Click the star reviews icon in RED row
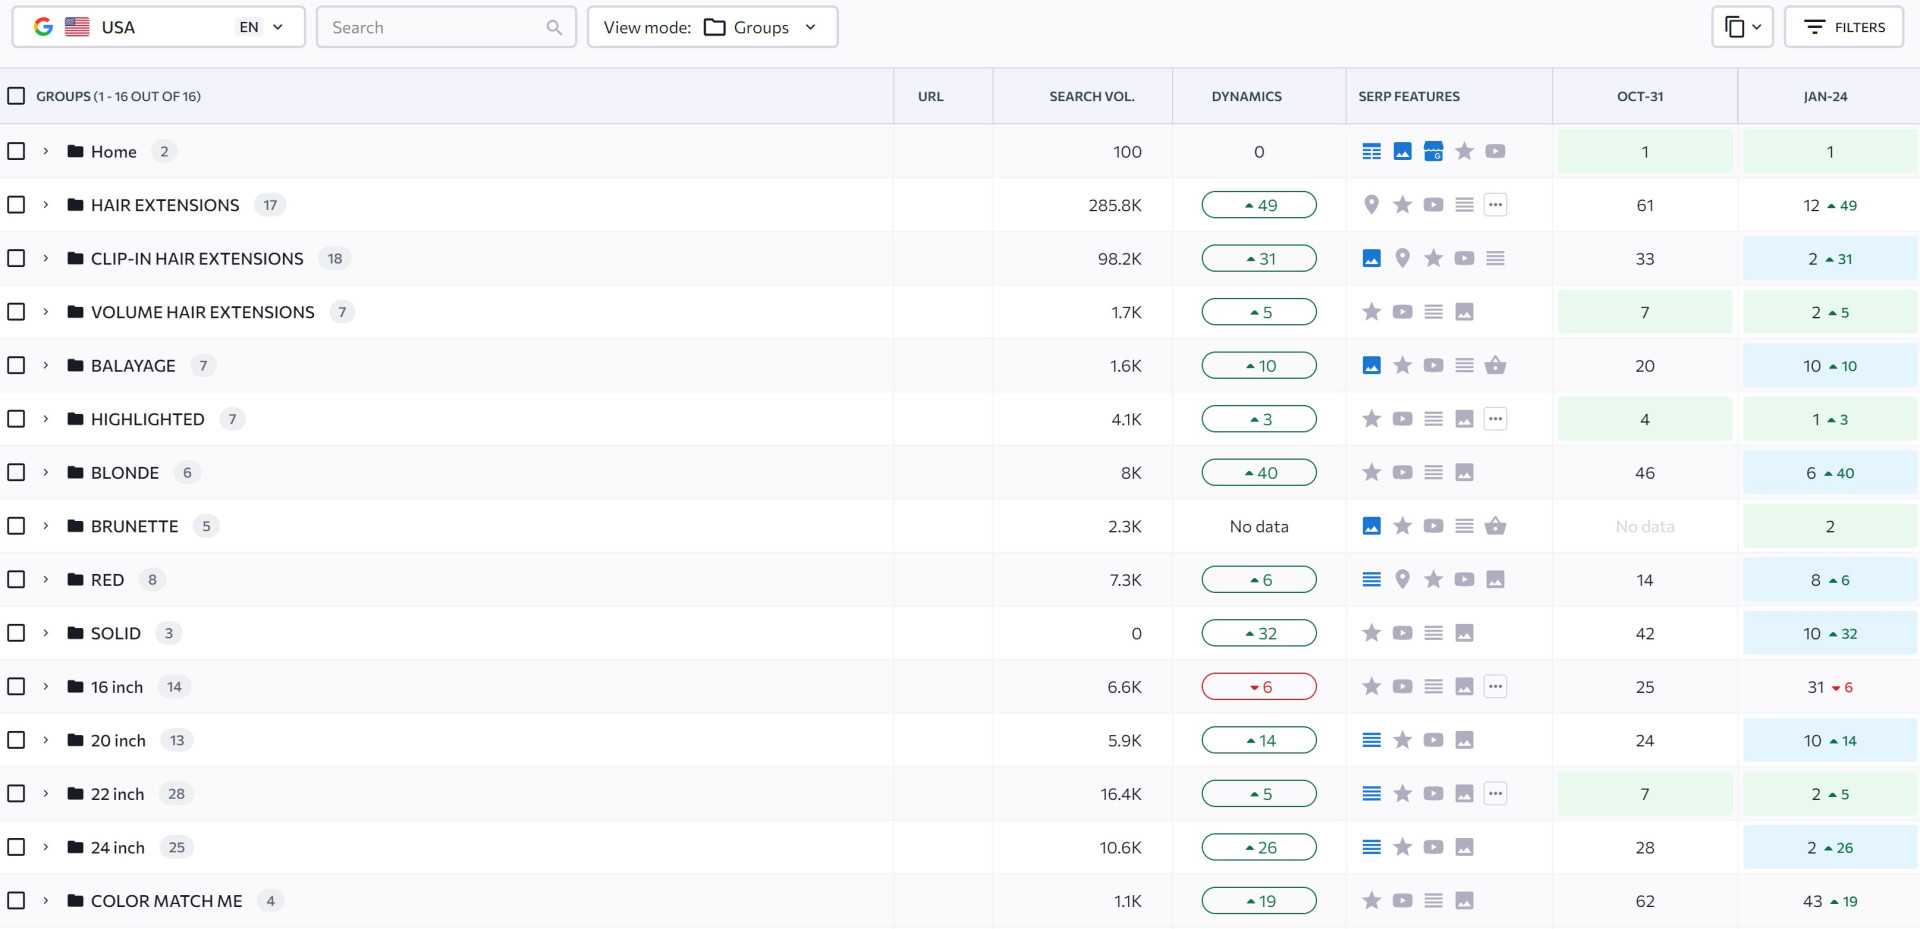The image size is (1920, 929). [1433, 580]
